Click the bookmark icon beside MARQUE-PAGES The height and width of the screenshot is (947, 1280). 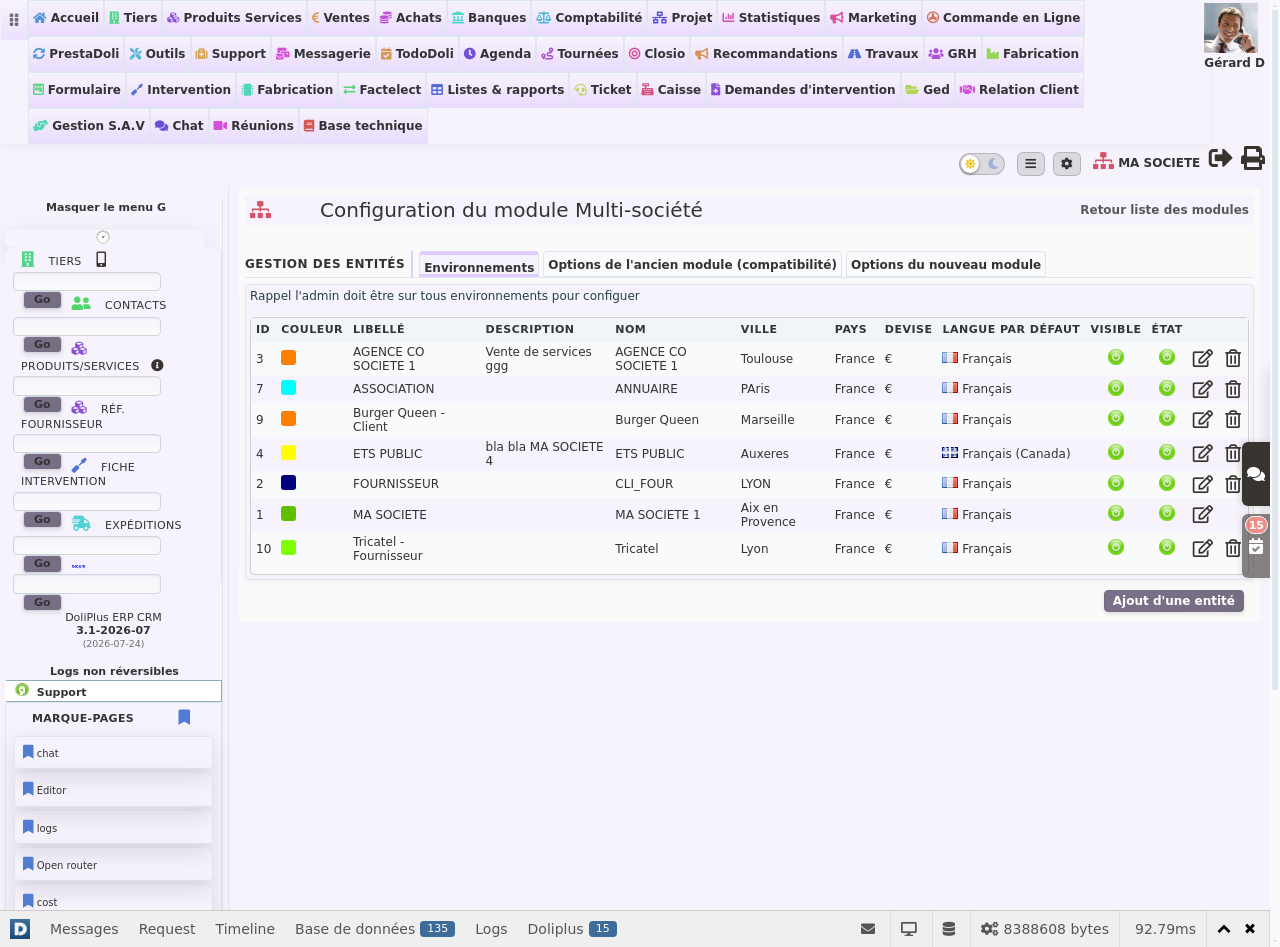coord(184,717)
